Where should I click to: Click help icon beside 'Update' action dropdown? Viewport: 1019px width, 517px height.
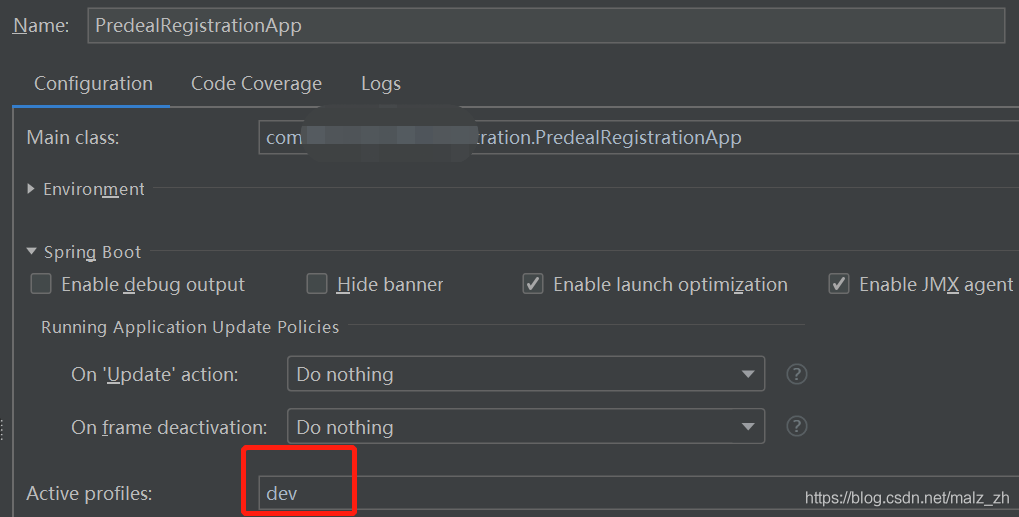coord(797,374)
